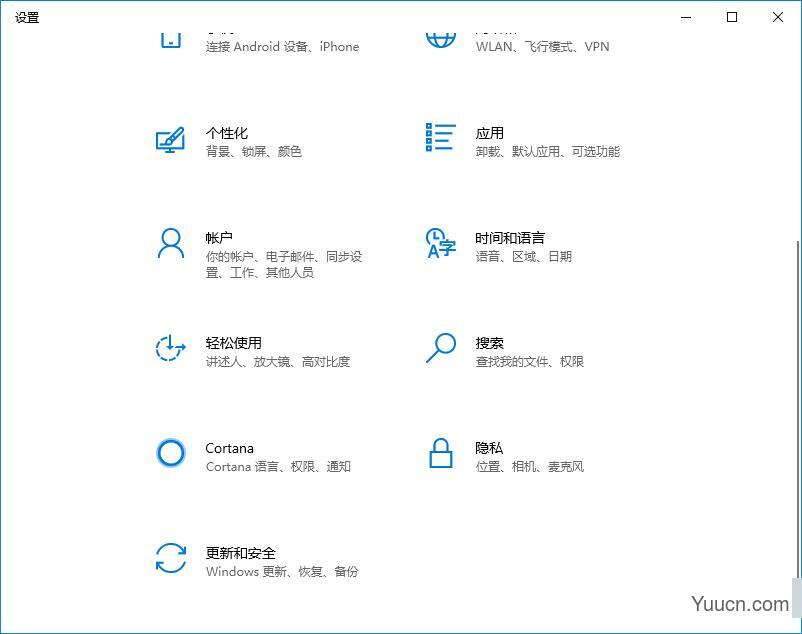Click the text 连接 Android 设备、iPhone

pos(282,47)
